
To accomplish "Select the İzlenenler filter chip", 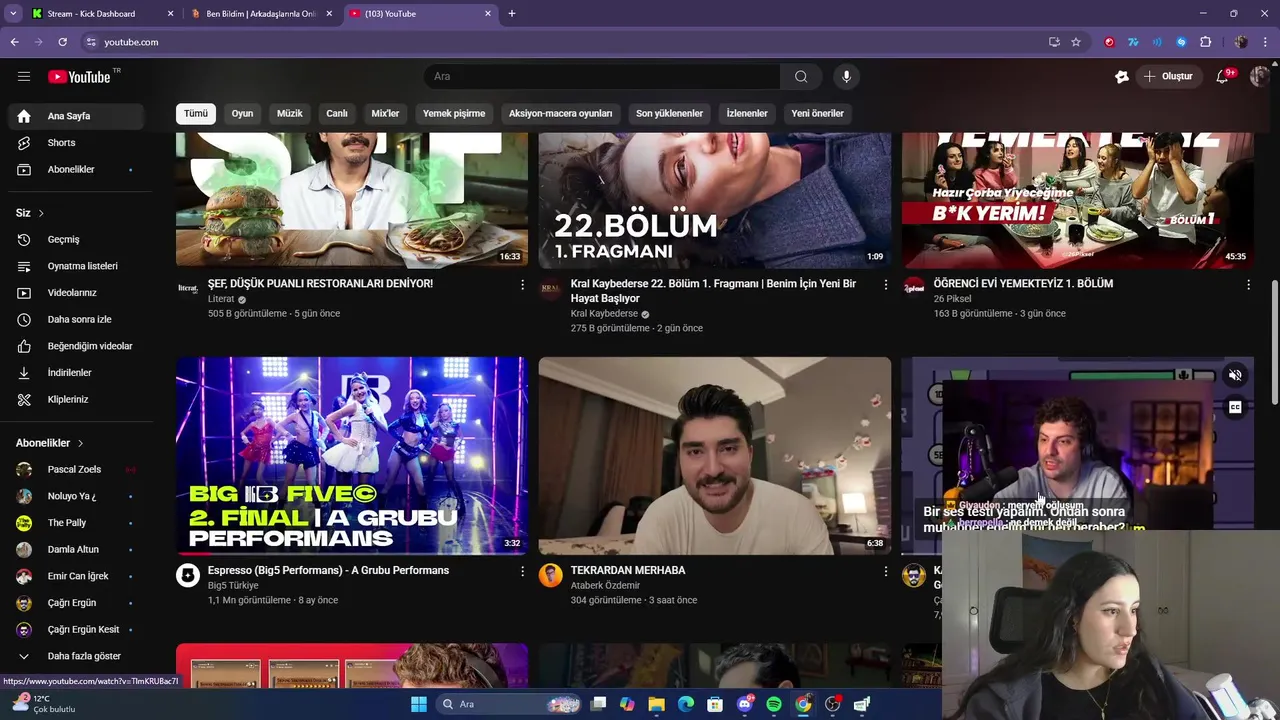I will tap(747, 113).
